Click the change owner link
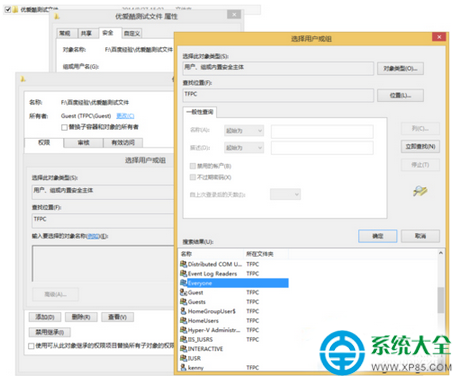Image resolution: width=454 pixels, height=378 pixels. [x=125, y=116]
